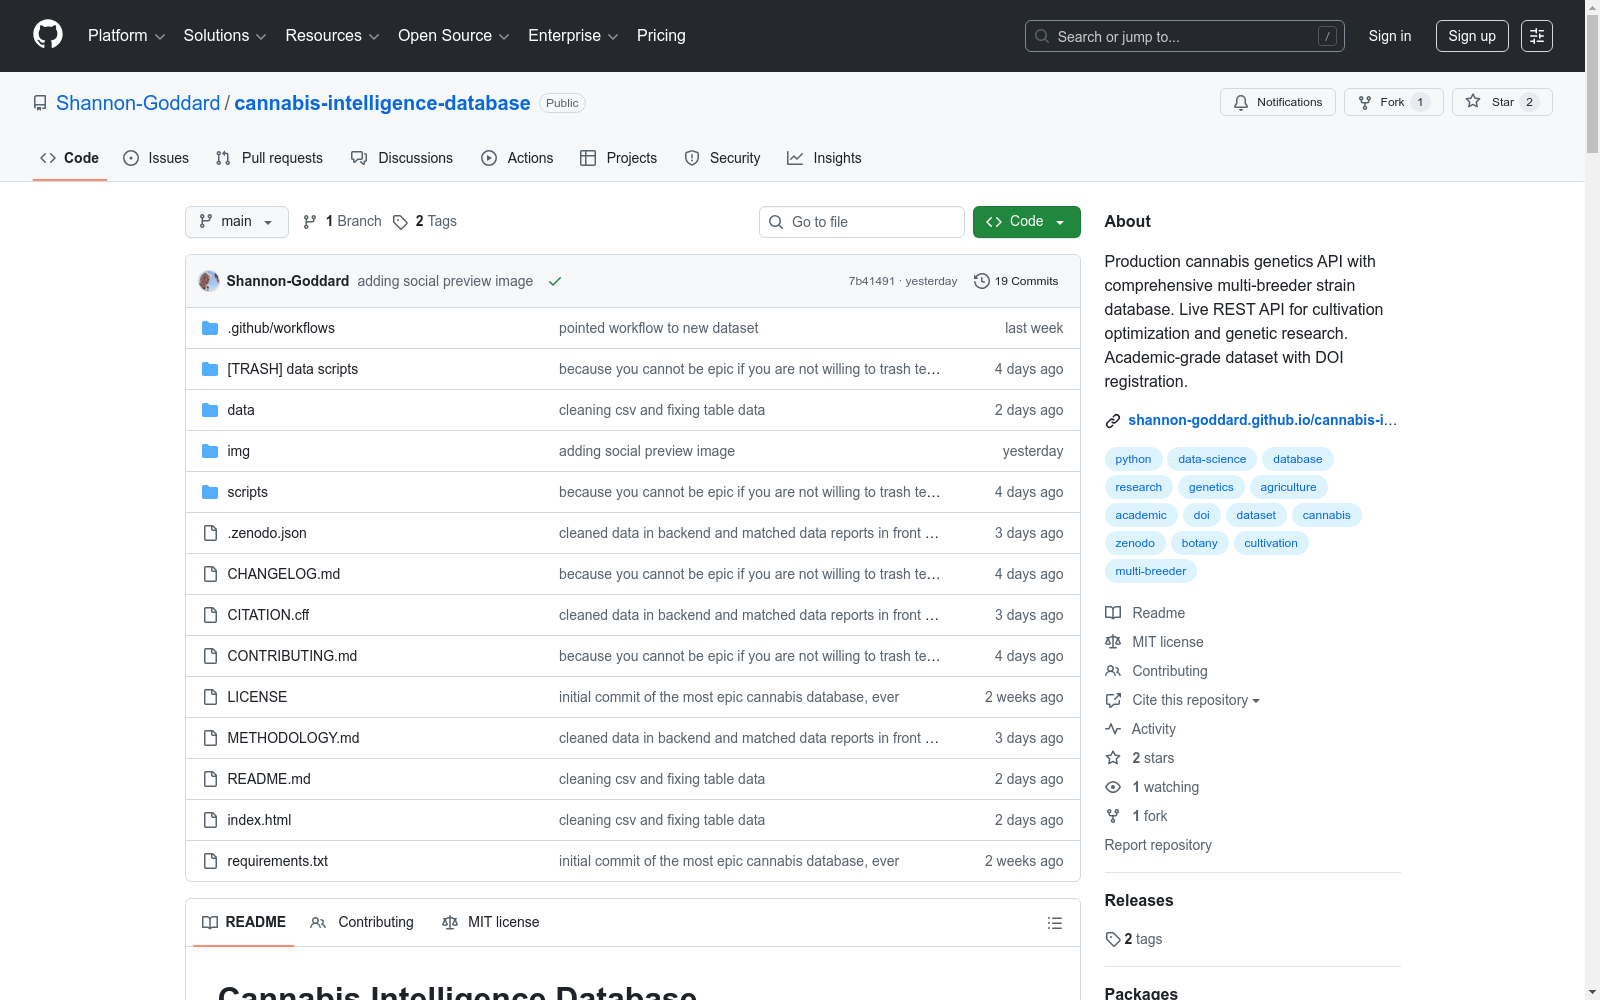
Task: Click the Go to file search field
Action: coord(862,222)
